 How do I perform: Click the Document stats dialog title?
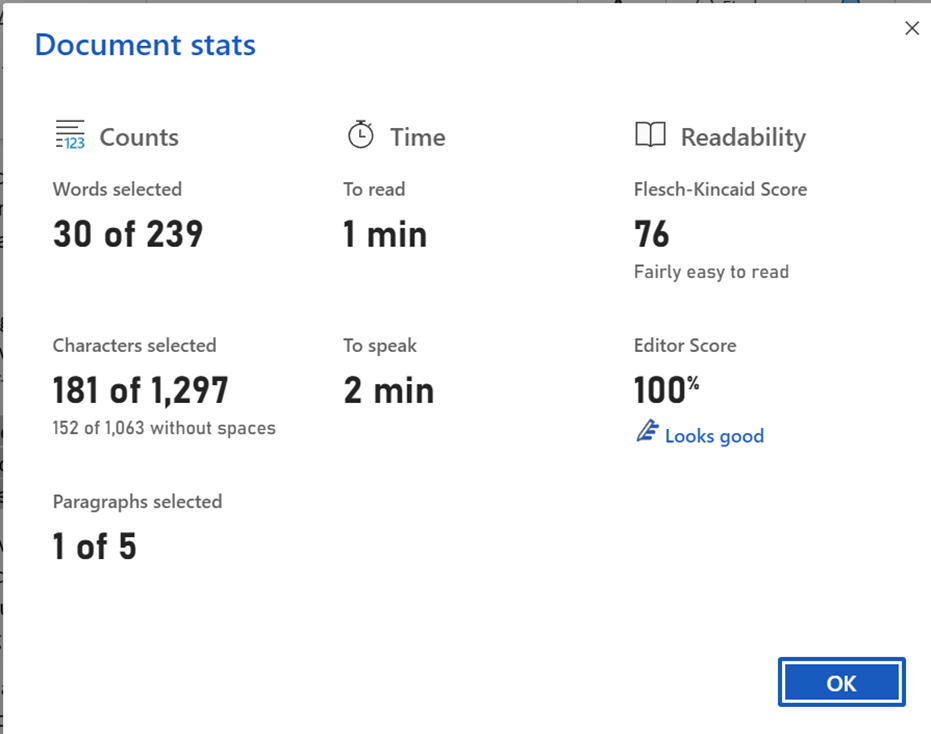tap(144, 44)
